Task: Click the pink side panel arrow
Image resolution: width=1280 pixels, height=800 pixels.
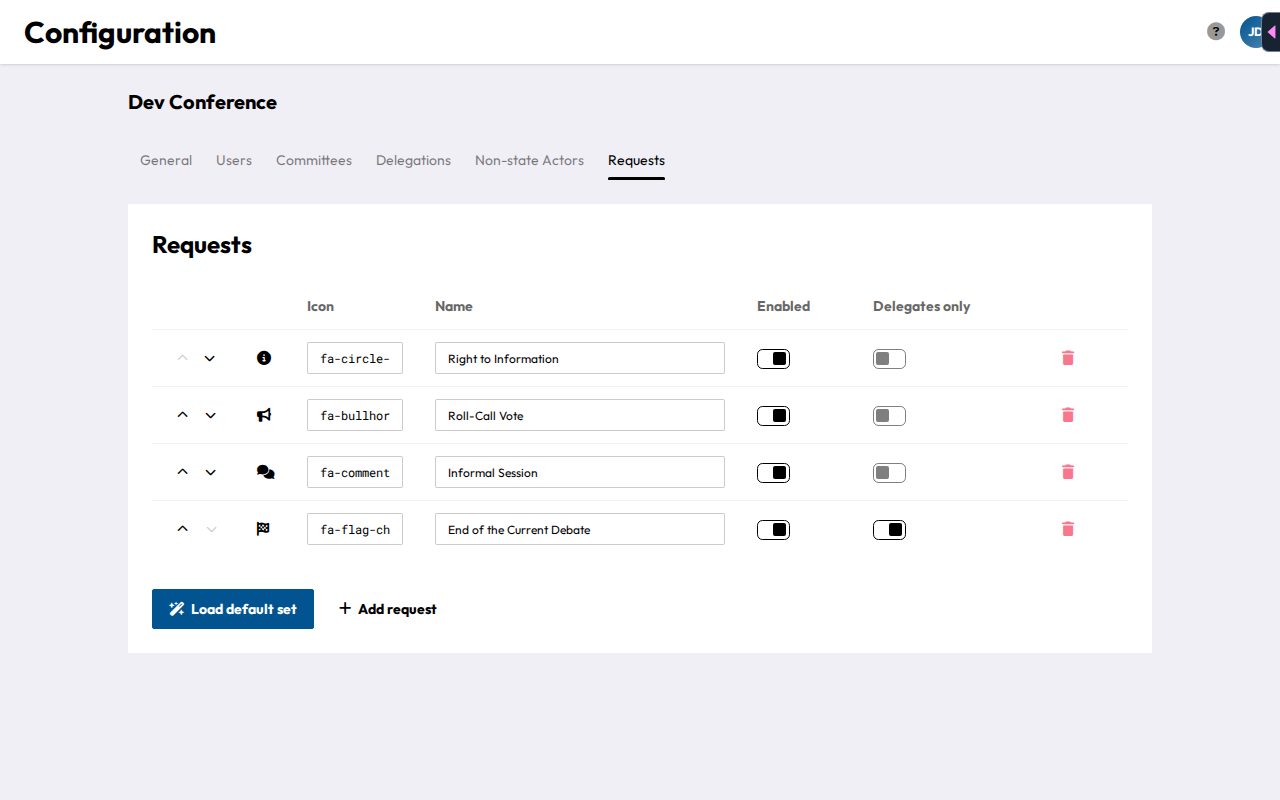Action: coord(1271,32)
